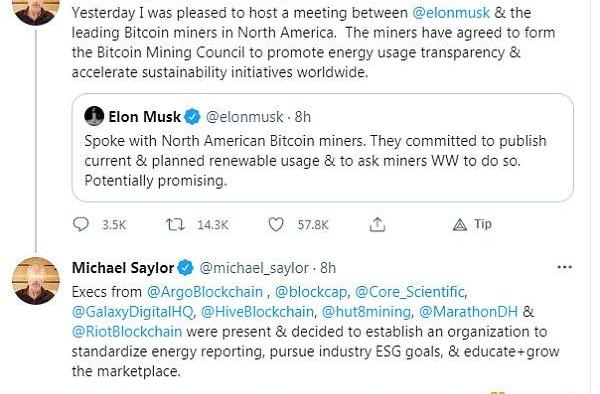
Task: Open the @RiotBlockchain profile link
Action: pyautogui.click(x=127, y=332)
